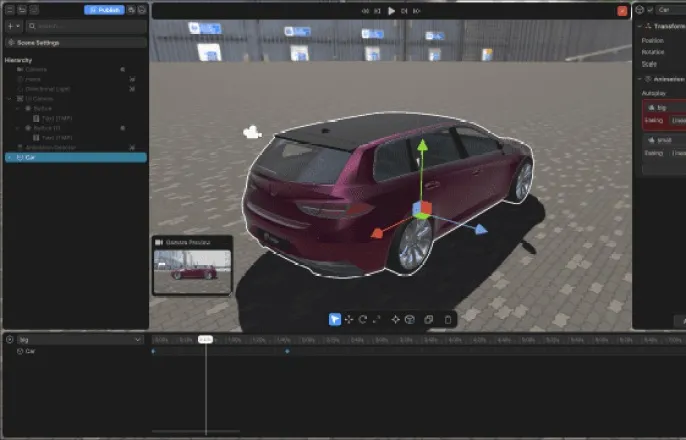
Task: Select Directional Light in the hierarchy
Action: 47,89
